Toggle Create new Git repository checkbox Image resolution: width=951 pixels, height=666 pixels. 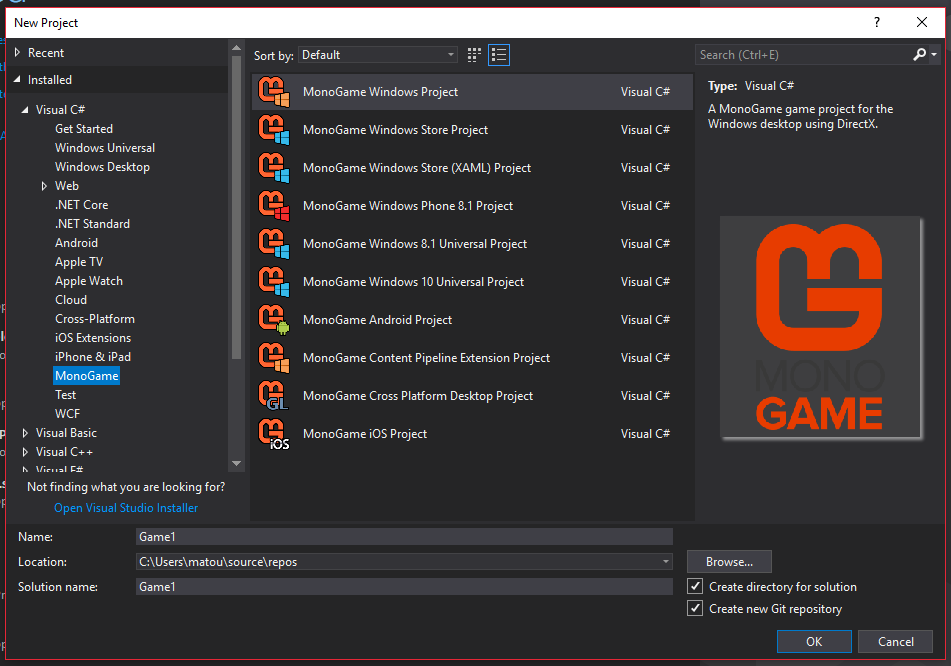696,609
